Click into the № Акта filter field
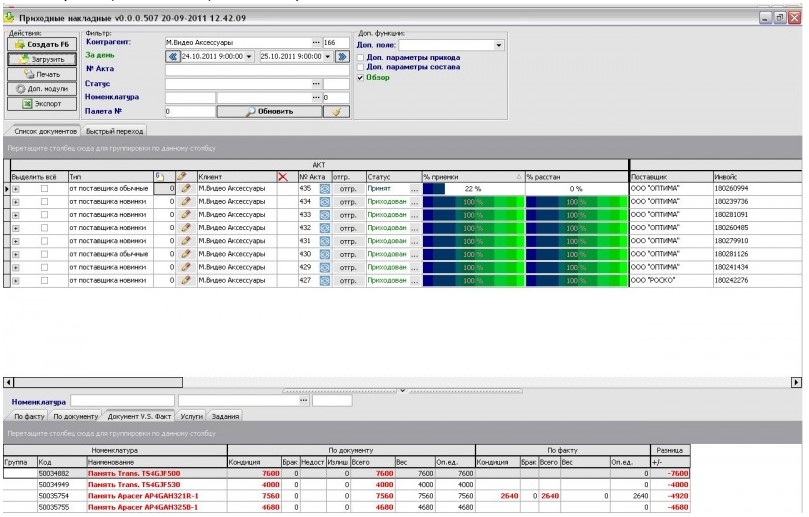 point(256,70)
